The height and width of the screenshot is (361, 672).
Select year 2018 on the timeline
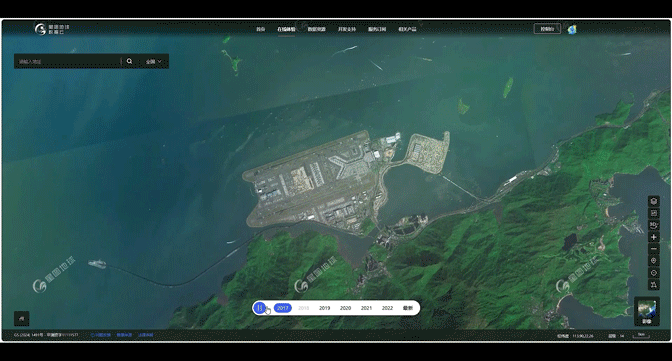pyautogui.click(x=303, y=308)
